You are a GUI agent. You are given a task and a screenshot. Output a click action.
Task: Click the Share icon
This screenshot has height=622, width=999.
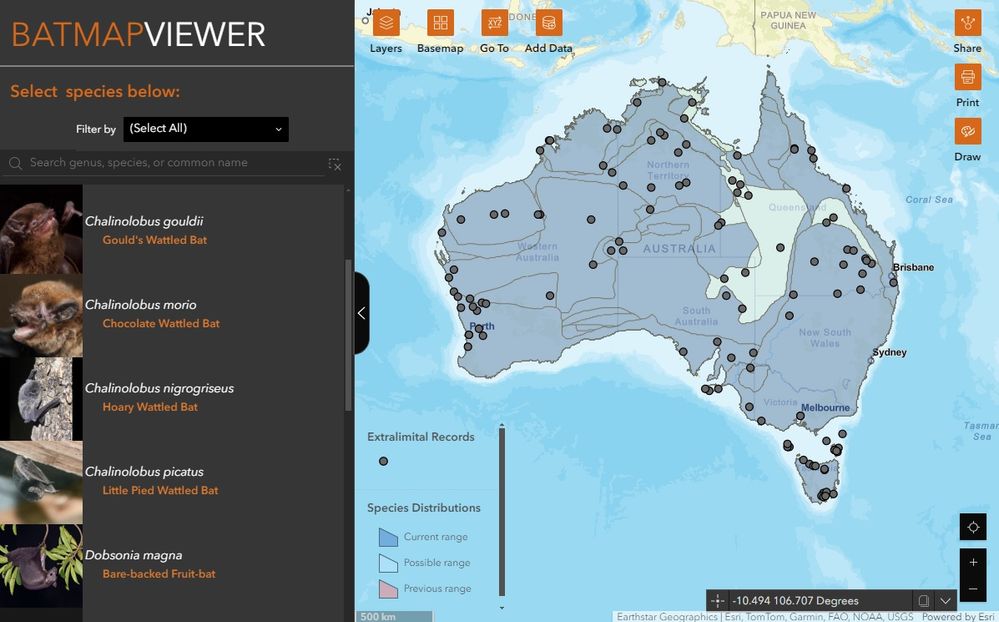pyautogui.click(x=968, y=24)
